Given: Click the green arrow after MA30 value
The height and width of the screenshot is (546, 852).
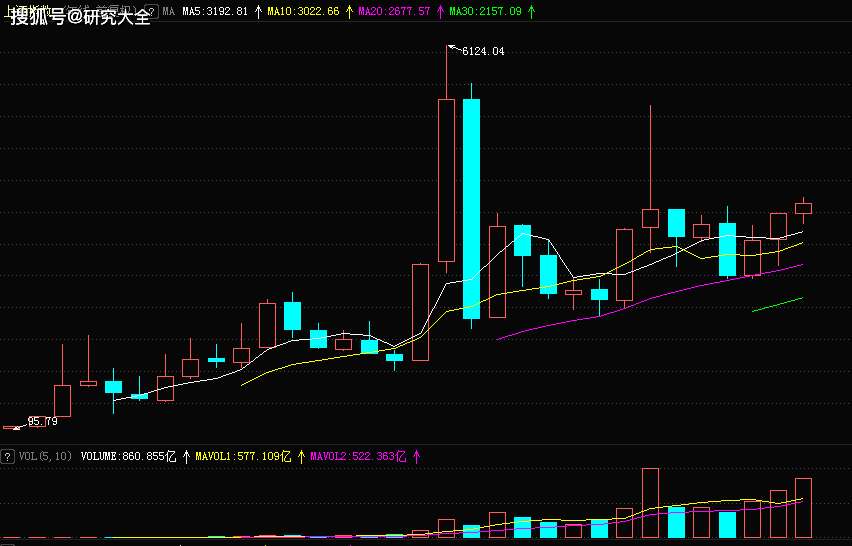Looking at the screenshot, I should click(x=531, y=11).
